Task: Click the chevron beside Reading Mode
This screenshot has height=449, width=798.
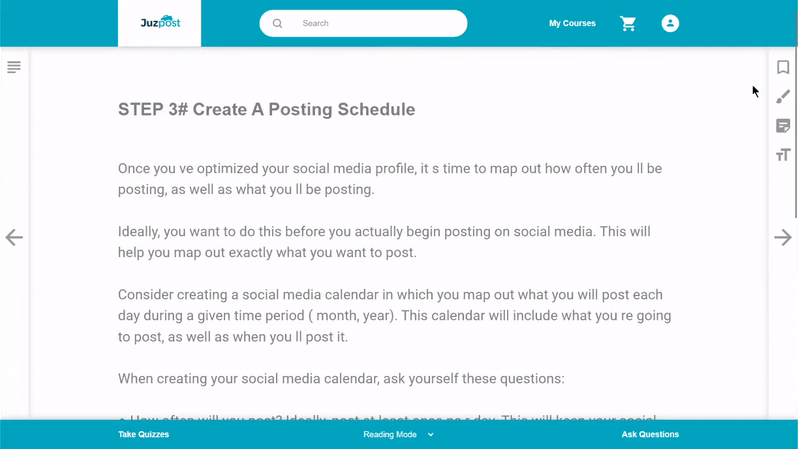Action: pyautogui.click(x=431, y=435)
